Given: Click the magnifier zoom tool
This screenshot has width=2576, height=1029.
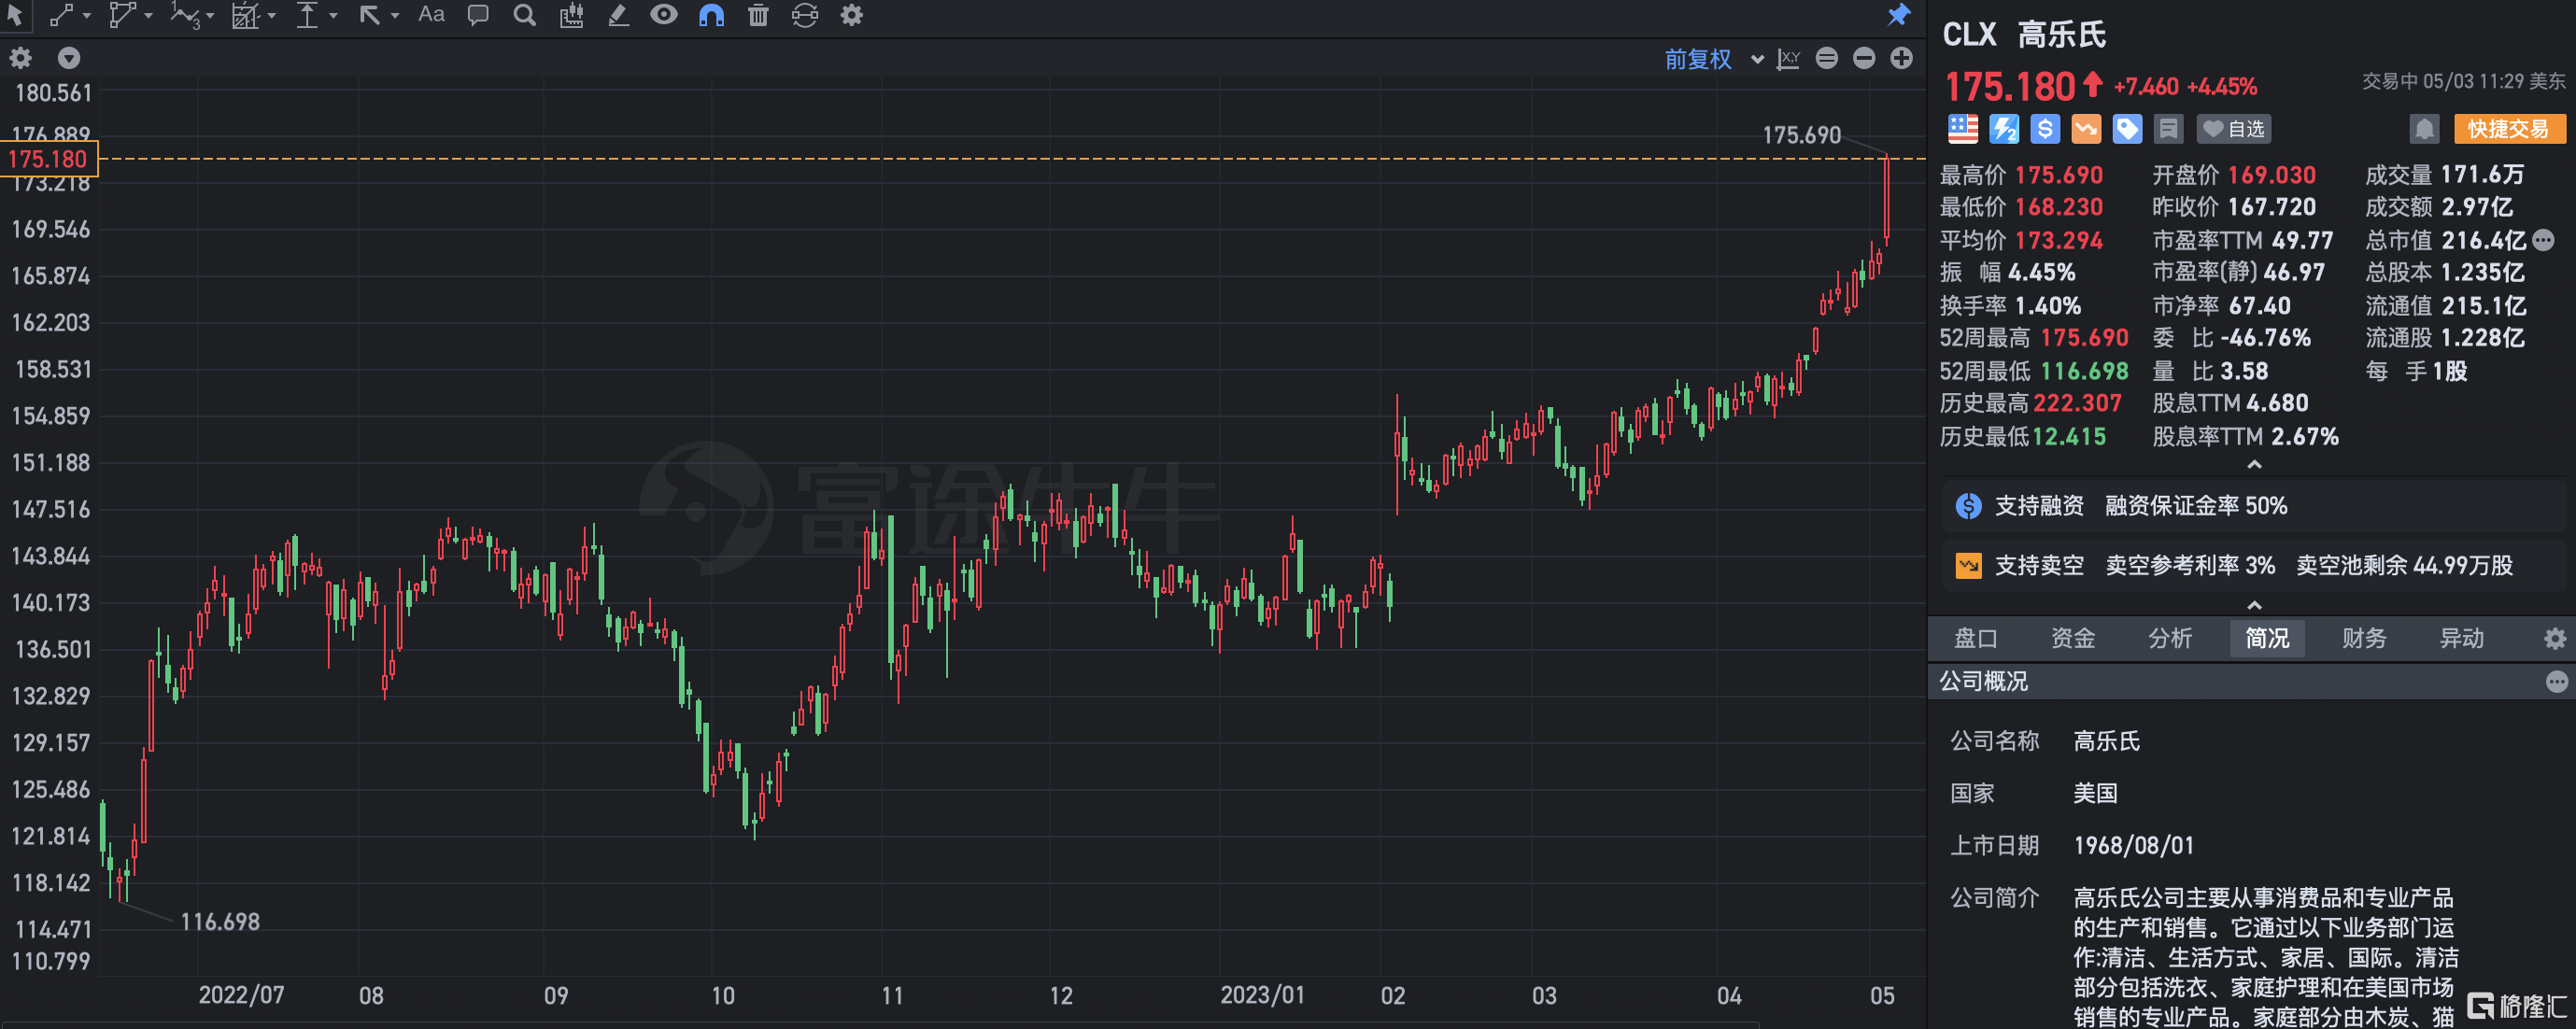Looking at the screenshot, I should [x=524, y=15].
